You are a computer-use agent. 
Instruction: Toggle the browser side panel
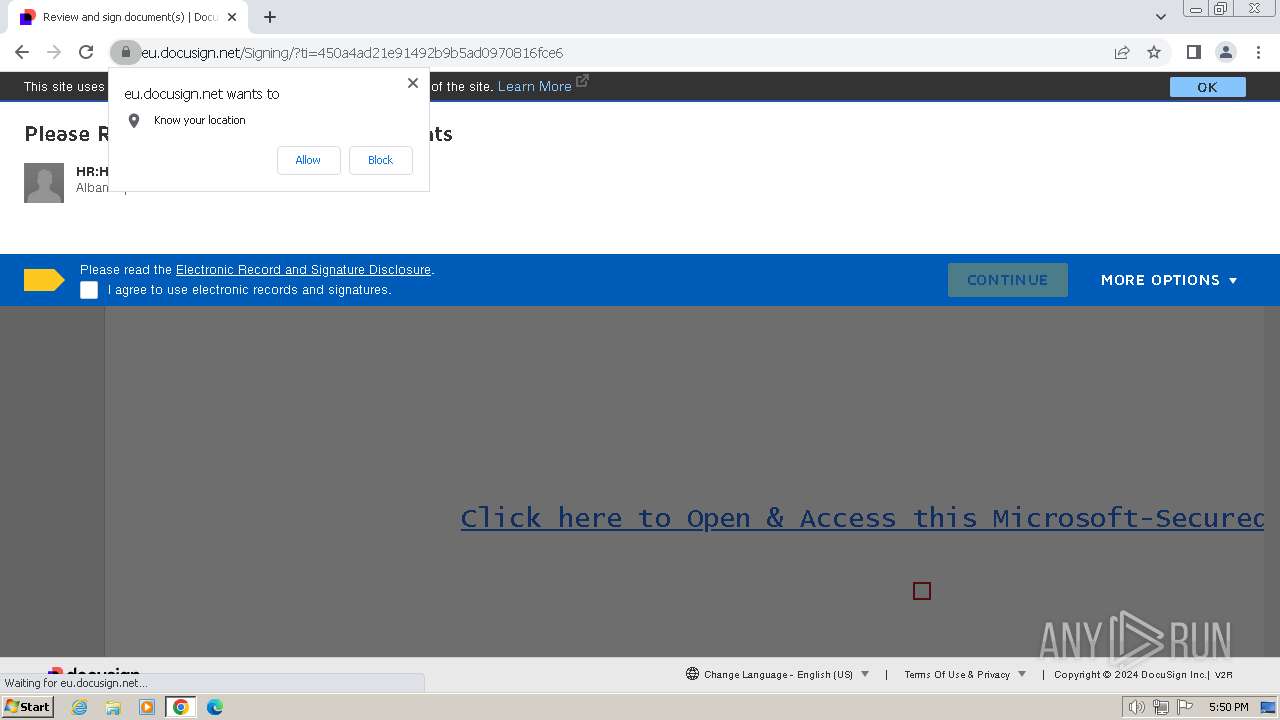pyautogui.click(x=1193, y=52)
